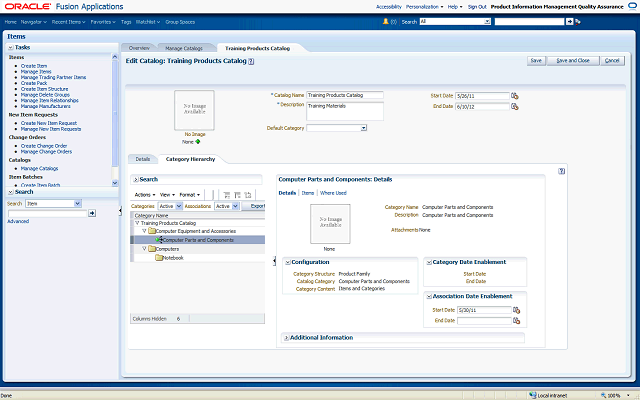
Task: Open the Association End Date calendar icon
Action: pyautogui.click(x=516, y=321)
